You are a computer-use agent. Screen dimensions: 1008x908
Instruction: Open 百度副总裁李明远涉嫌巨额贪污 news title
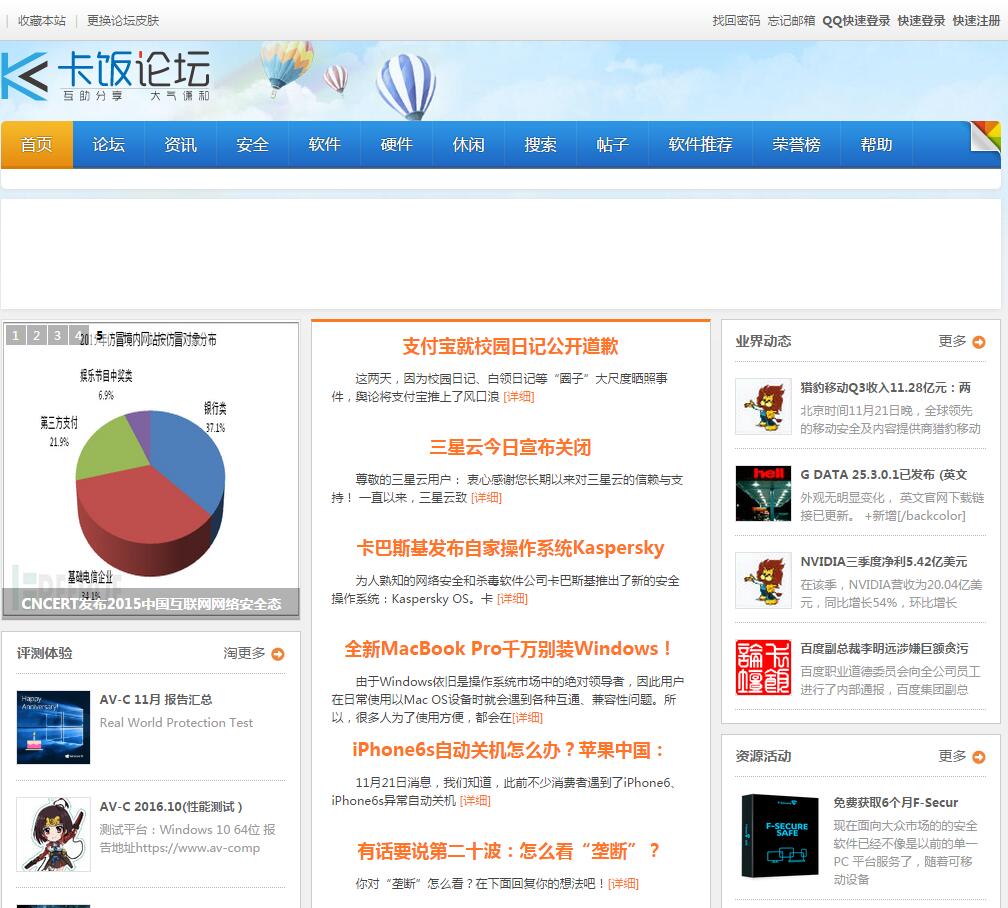(884, 648)
